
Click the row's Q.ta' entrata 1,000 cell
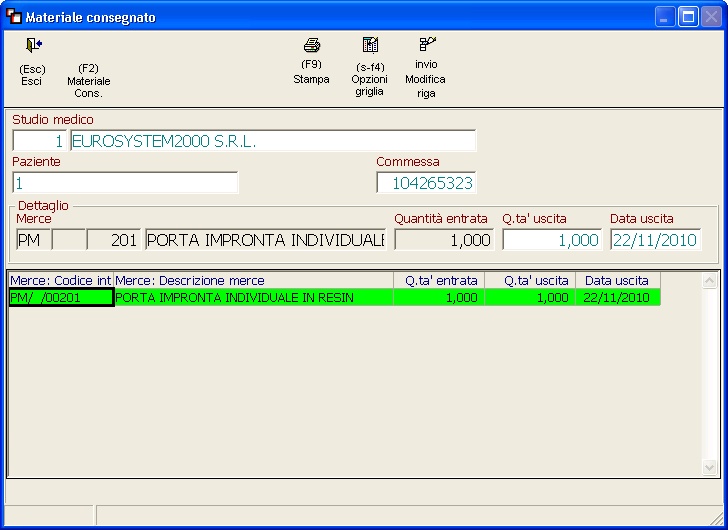[439, 297]
